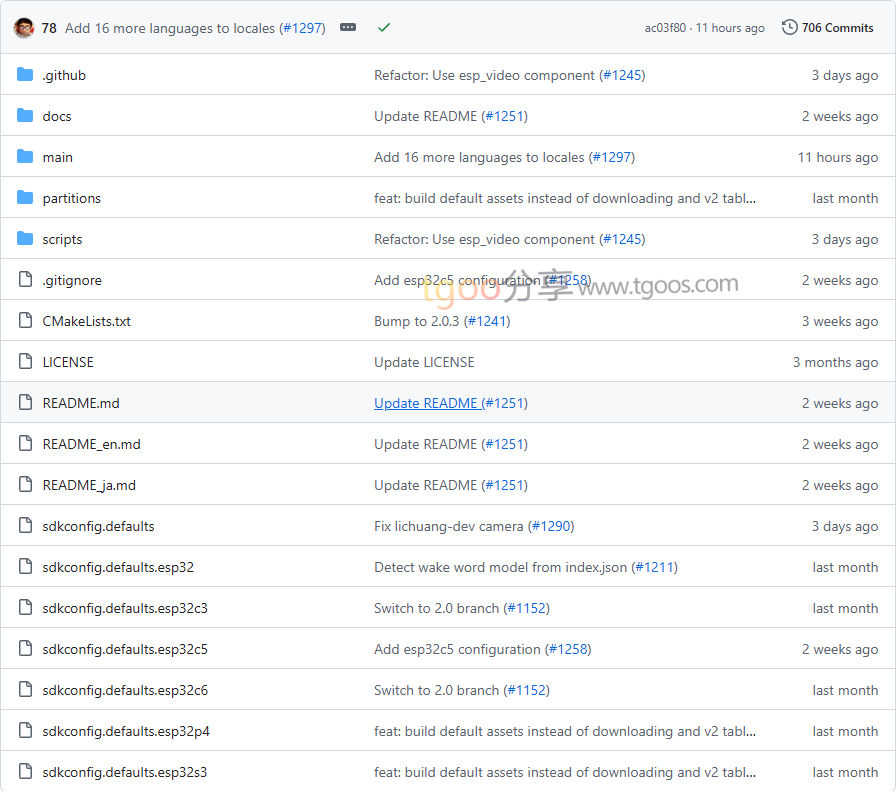The width and height of the screenshot is (896, 792).
Task: Open sdkconfig.defaults.esp32c3 file
Action: (125, 608)
